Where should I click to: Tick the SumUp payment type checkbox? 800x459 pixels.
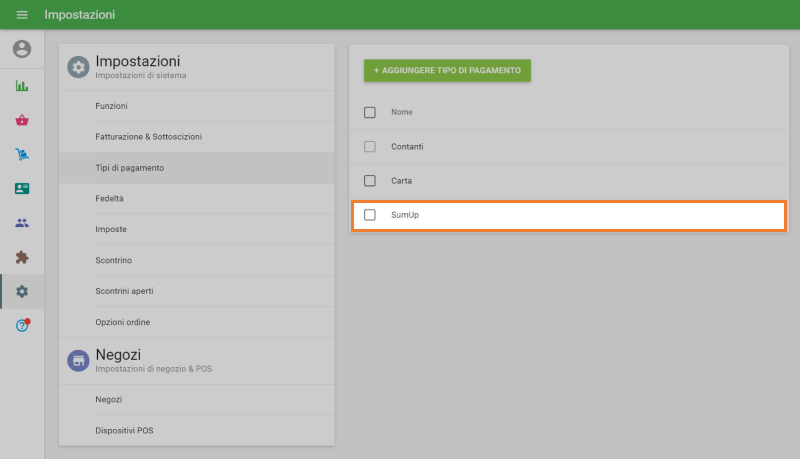[370, 215]
